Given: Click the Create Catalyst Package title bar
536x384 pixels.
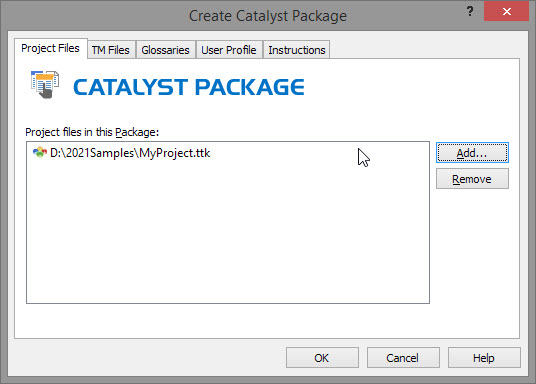Looking at the screenshot, I should point(268,16).
